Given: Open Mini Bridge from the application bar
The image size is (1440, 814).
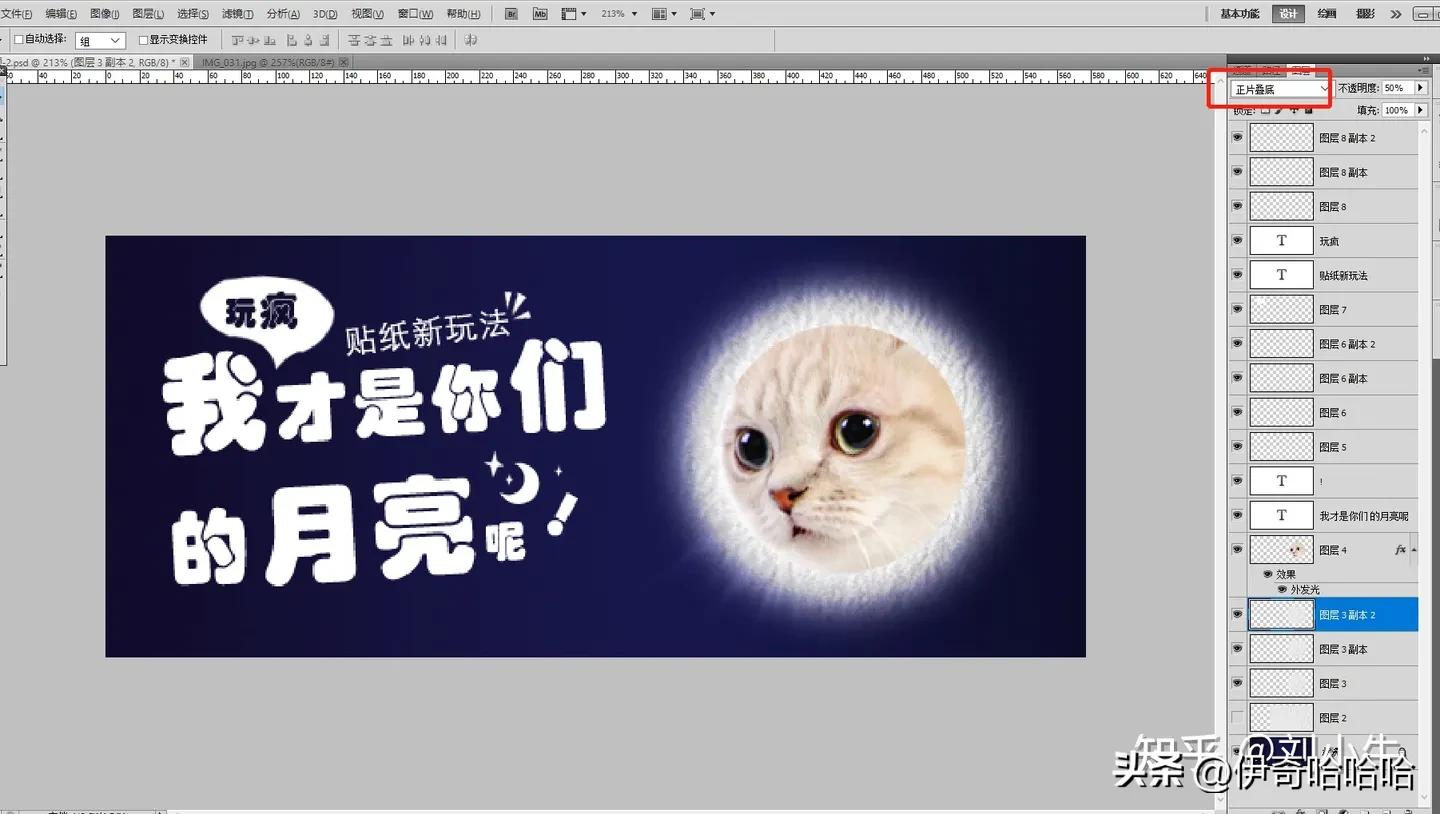Looking at the screenshot, I should [x=540, y=13].
